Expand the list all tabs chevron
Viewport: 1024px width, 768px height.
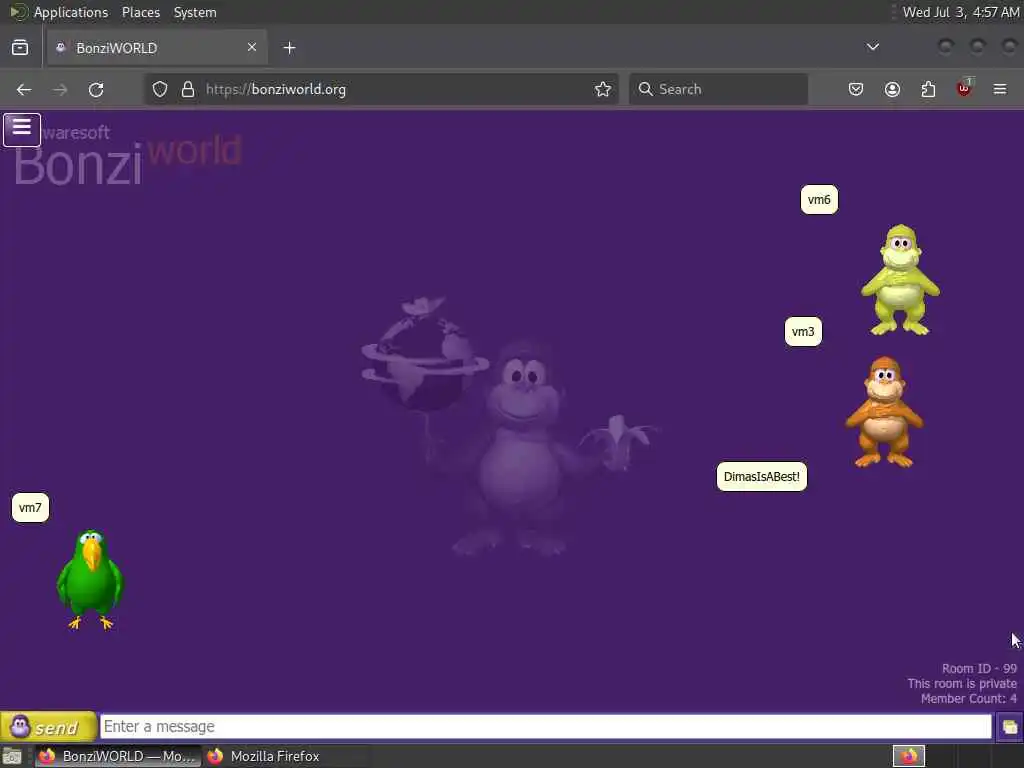click(x=872, y=47)
